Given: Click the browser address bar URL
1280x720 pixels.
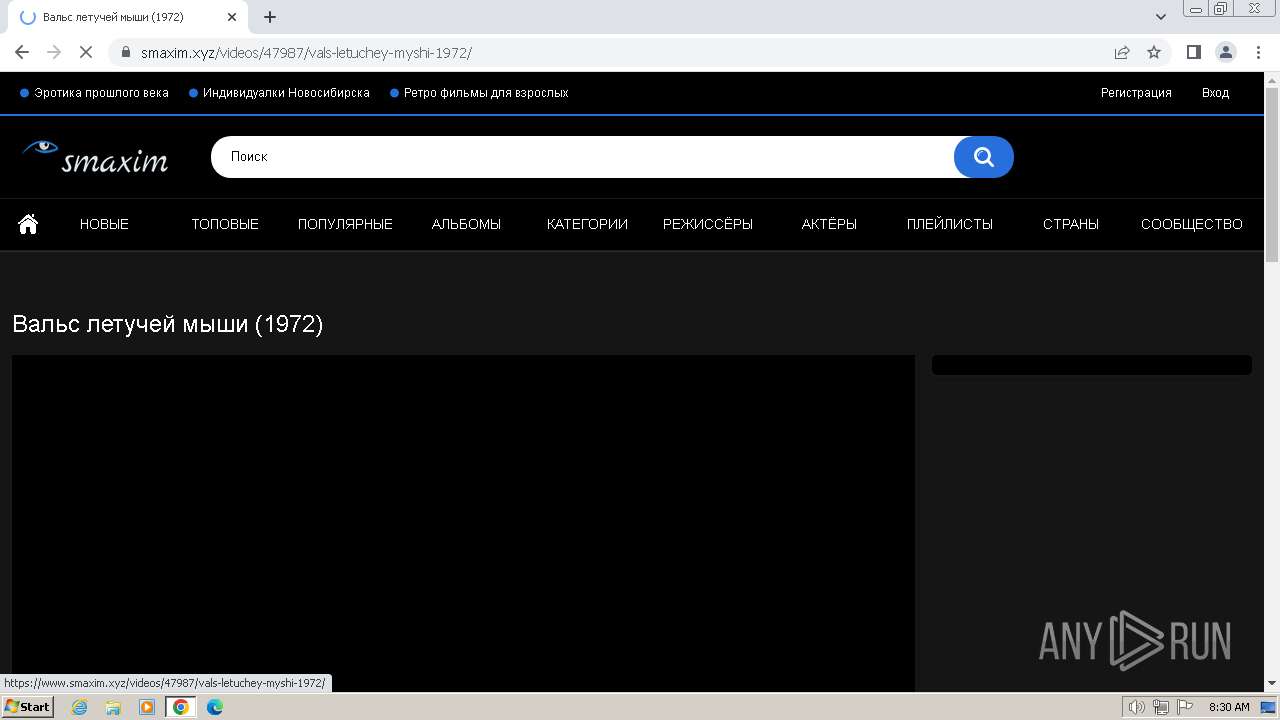Looking at the screenshot, I should (306, 53).
